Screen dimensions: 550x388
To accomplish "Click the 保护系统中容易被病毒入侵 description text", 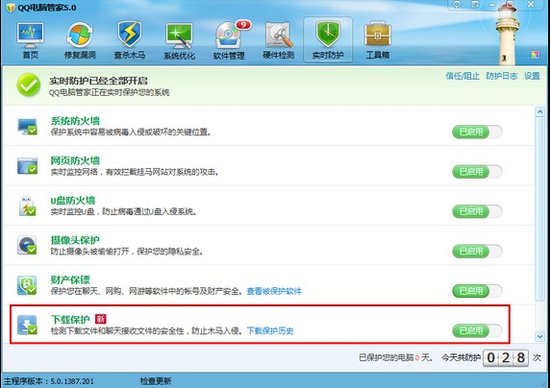I will point(130,132).
